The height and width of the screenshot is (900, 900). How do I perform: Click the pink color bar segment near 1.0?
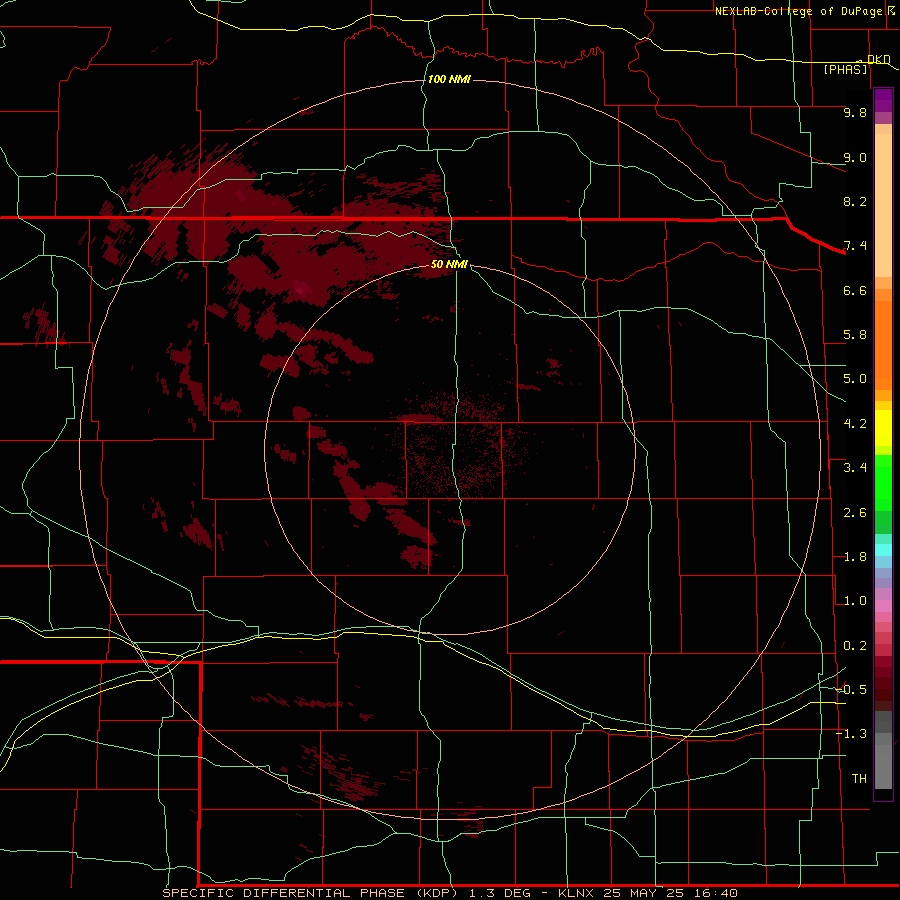pos(883,606)
